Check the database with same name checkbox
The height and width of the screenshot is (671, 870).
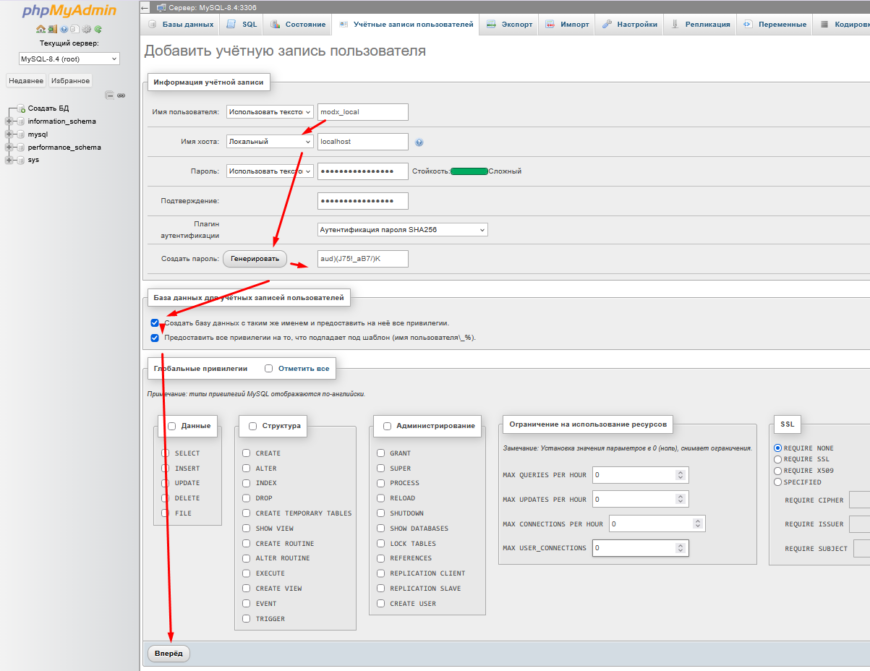[155, 322]
